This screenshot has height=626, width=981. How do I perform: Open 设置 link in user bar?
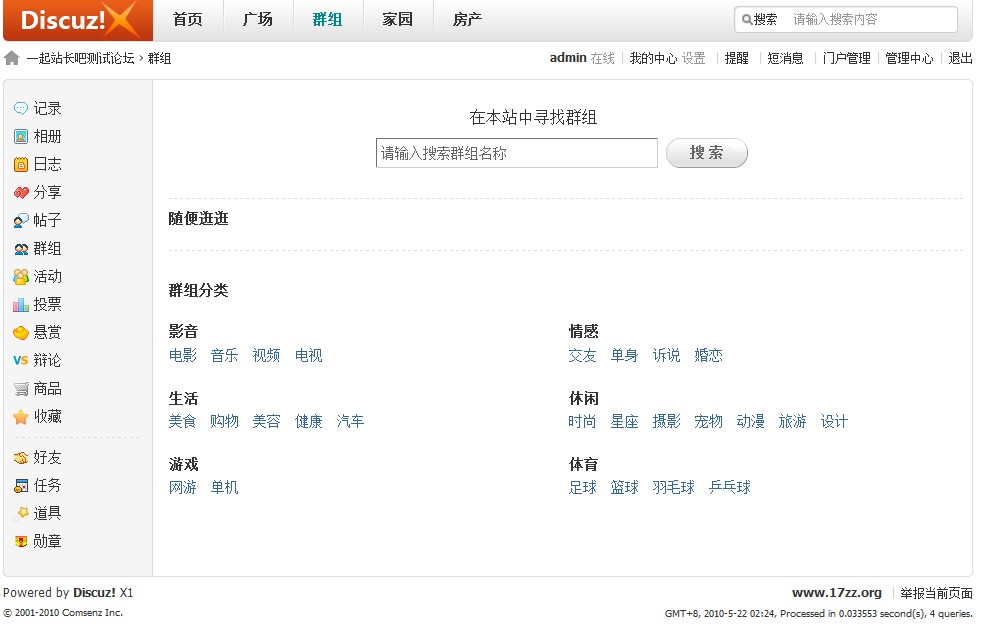point(693,58)
